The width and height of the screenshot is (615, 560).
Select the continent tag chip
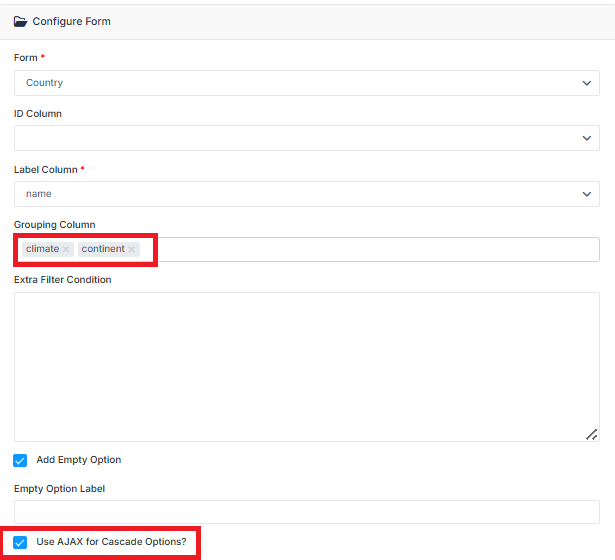coord(103,249)
